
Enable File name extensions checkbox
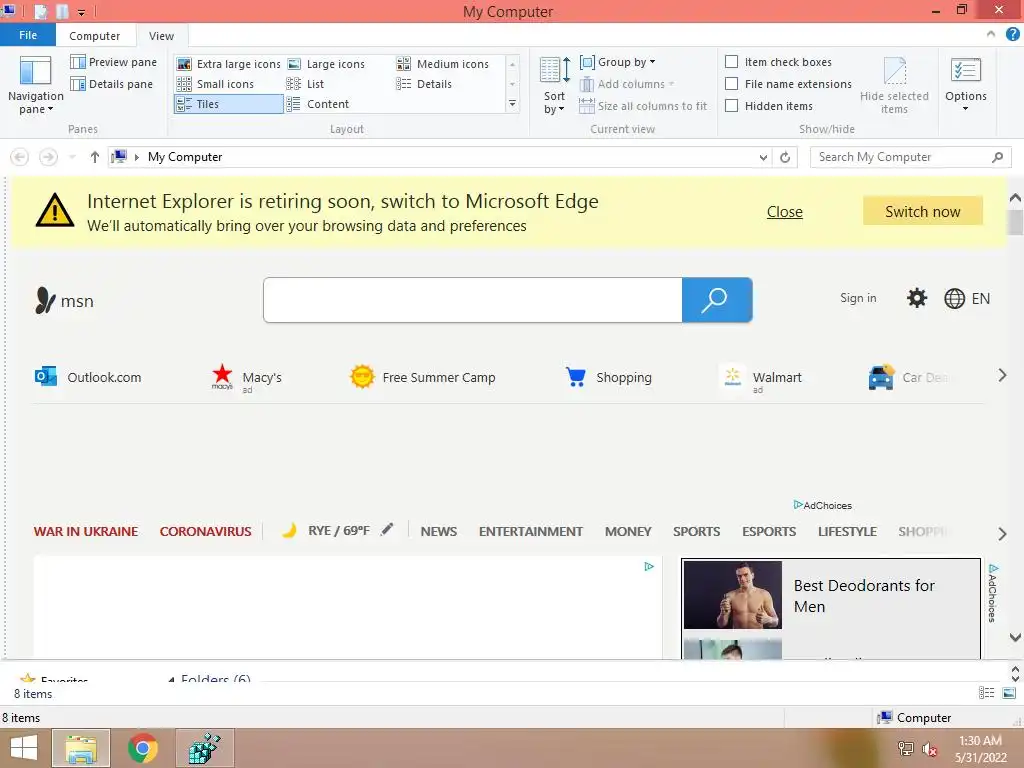click(x=731, y=84)
